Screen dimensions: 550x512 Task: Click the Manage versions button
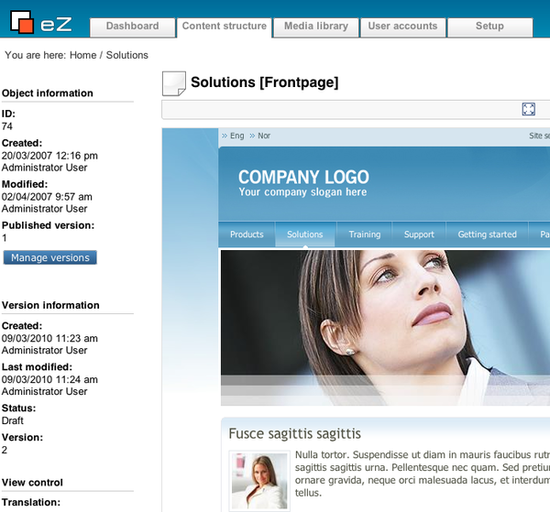[50, 257]
